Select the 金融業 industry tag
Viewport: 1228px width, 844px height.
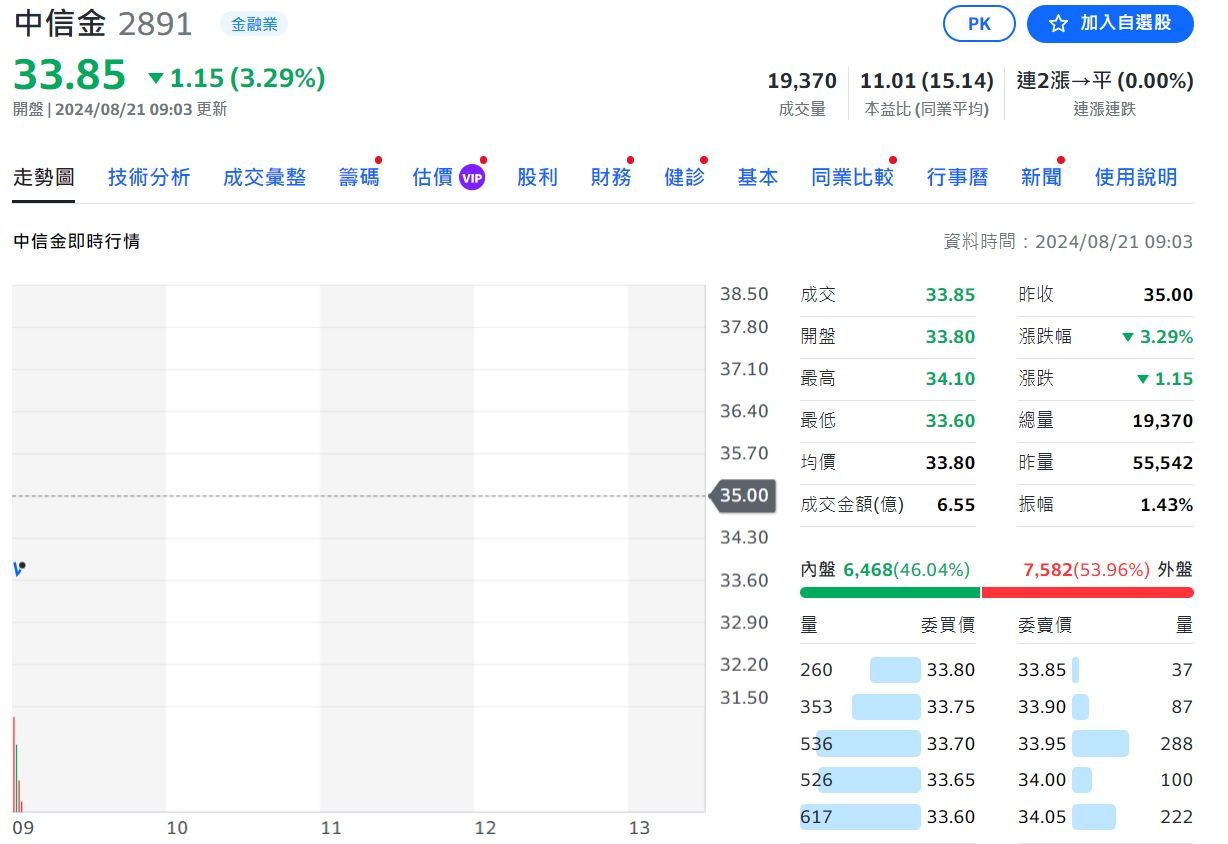click(x=254, y=24)
